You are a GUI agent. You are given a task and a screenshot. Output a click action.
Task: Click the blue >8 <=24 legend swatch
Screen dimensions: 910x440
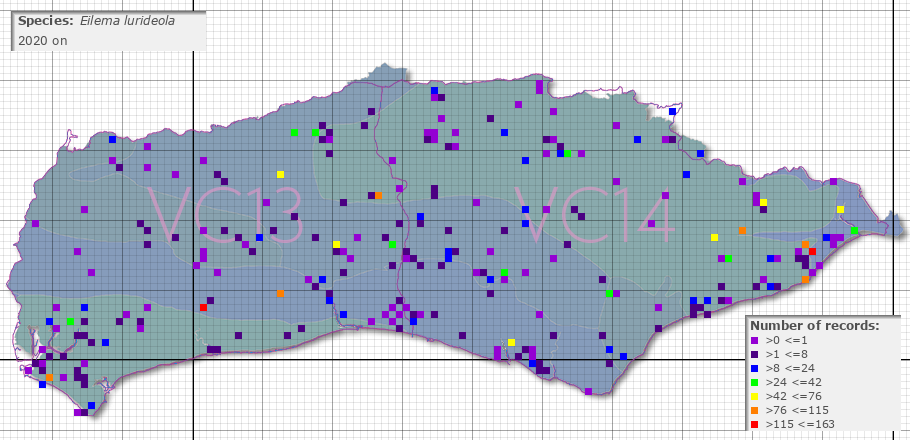tap(754, 369)
